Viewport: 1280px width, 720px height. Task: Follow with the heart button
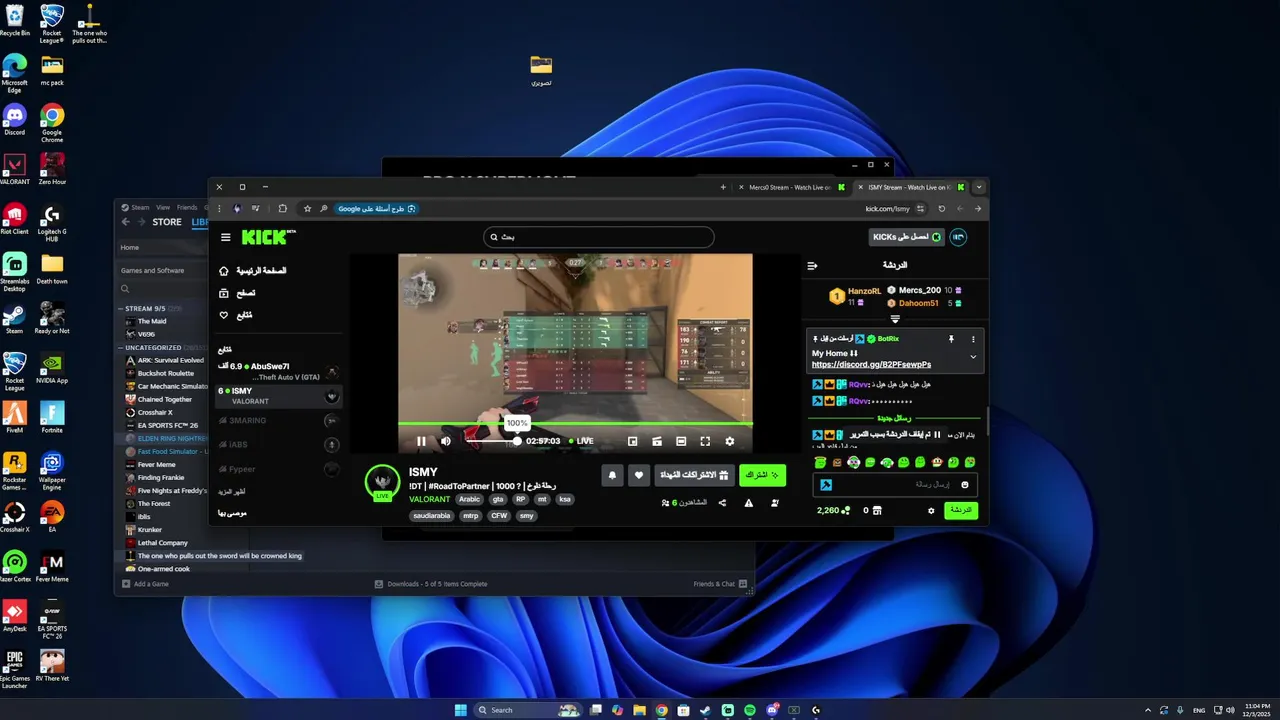pyautogui.click(x=639, y=475)
